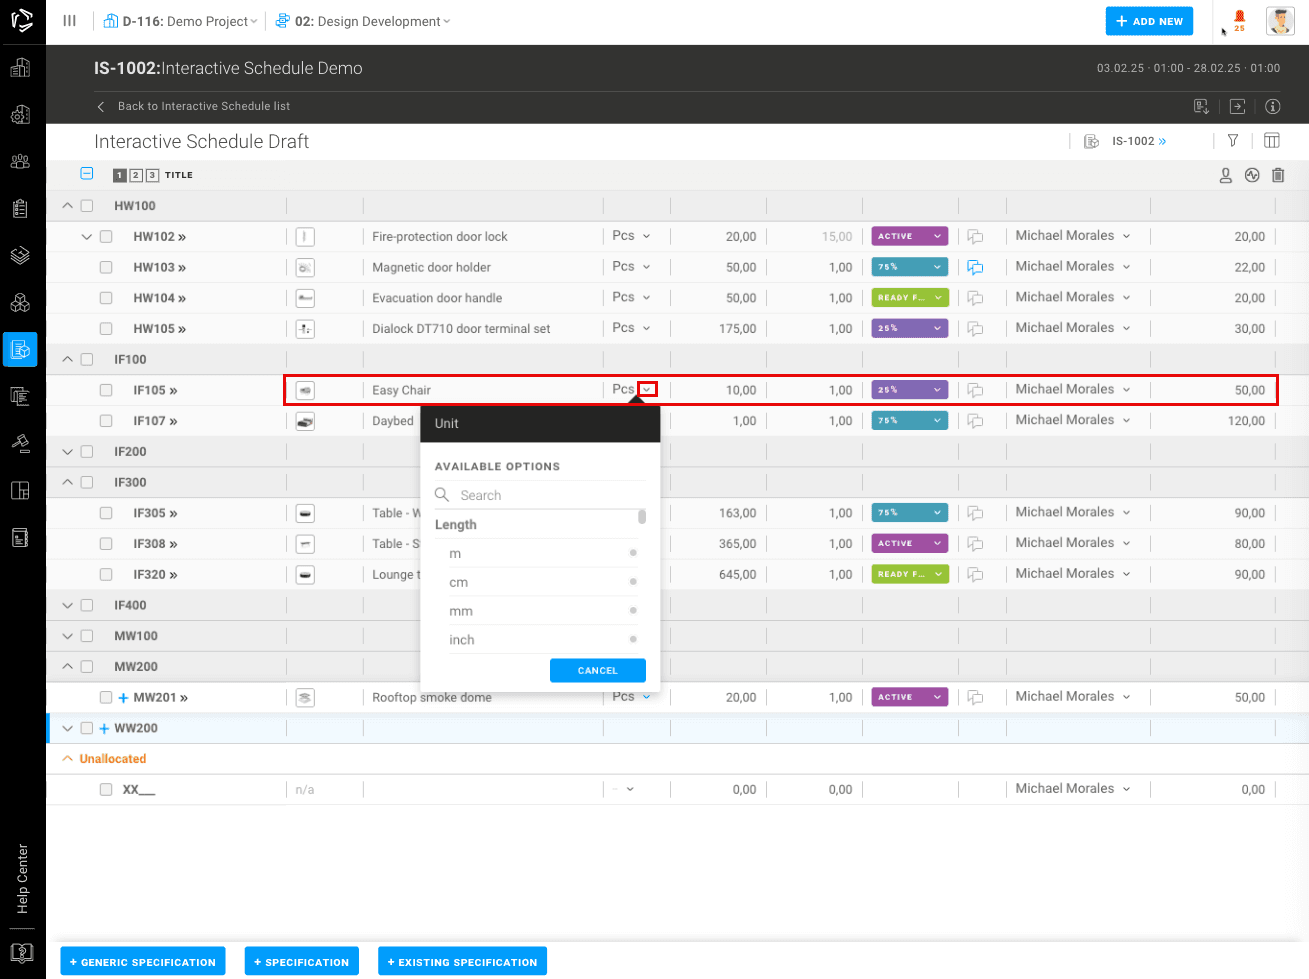Open the floor-plan layout sidebar icon
This screenshot has width=1309, height=979.
20,490
